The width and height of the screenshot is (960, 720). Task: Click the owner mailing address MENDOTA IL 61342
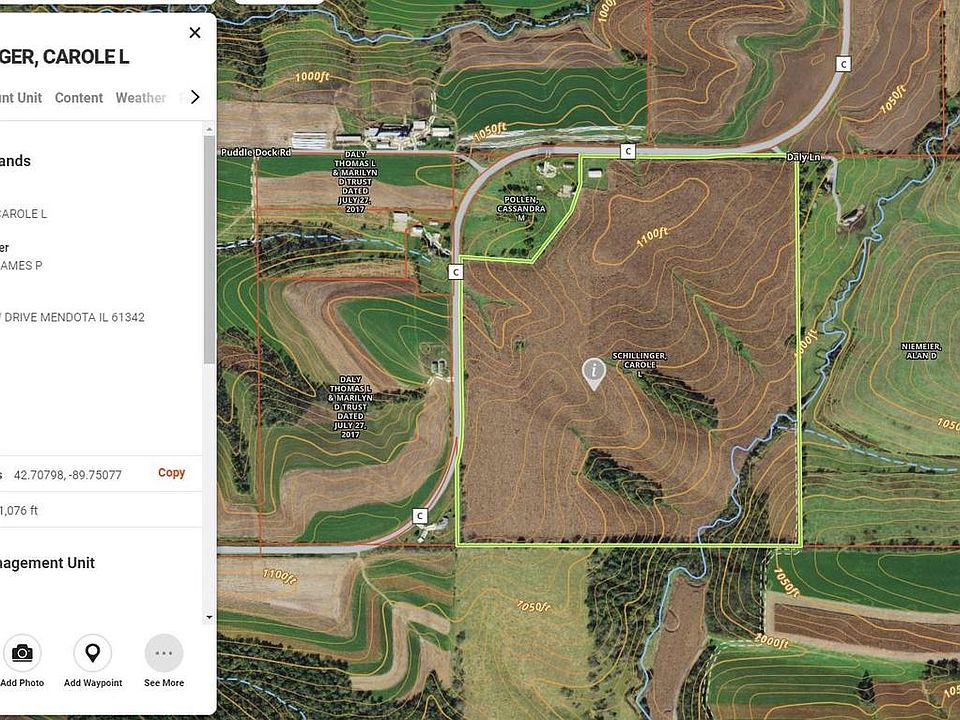[72, 317]
